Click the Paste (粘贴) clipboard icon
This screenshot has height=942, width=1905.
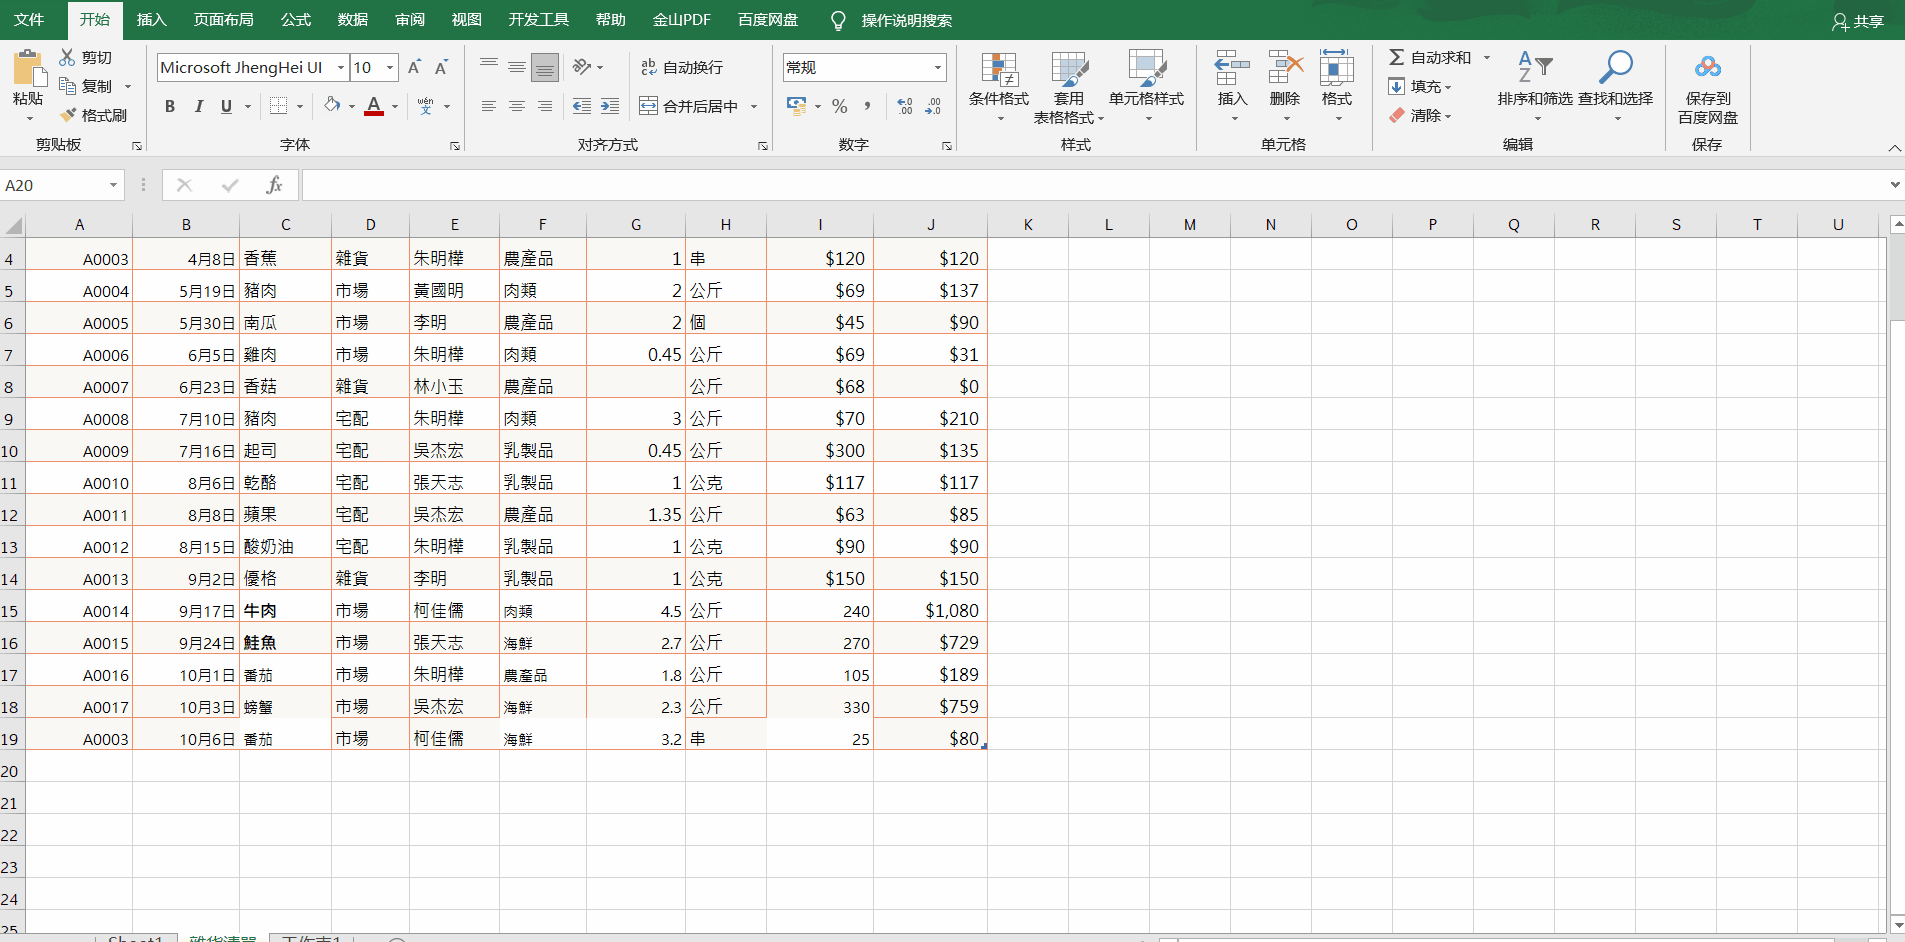pos(29,68)
